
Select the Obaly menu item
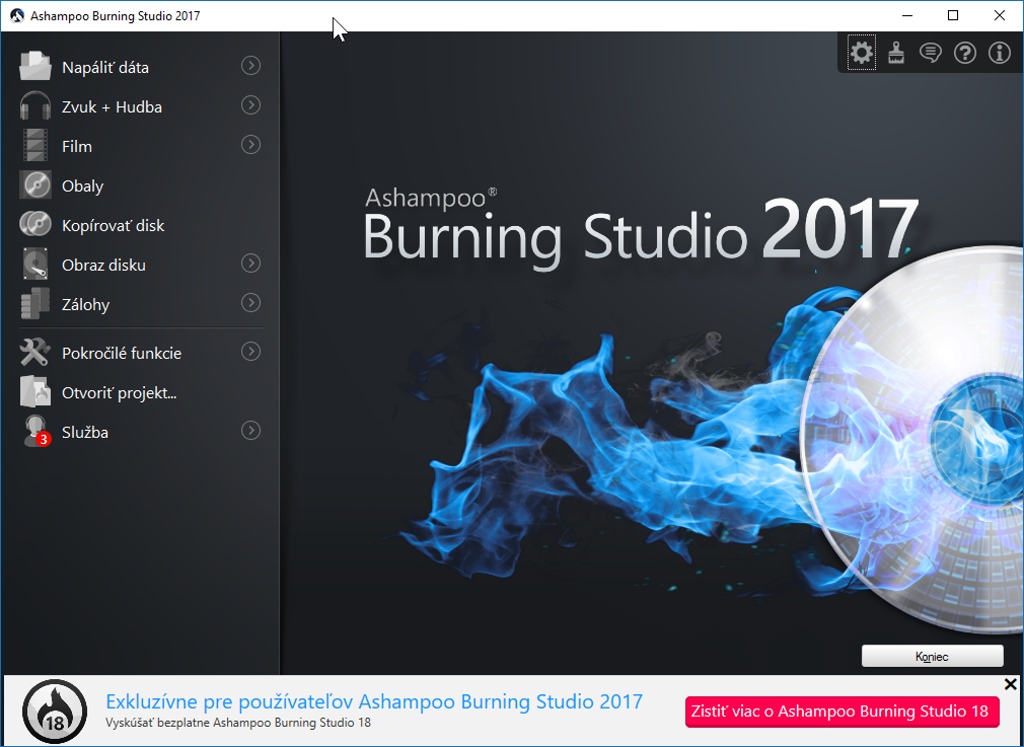pyautogui.click(x=82, y=186)
